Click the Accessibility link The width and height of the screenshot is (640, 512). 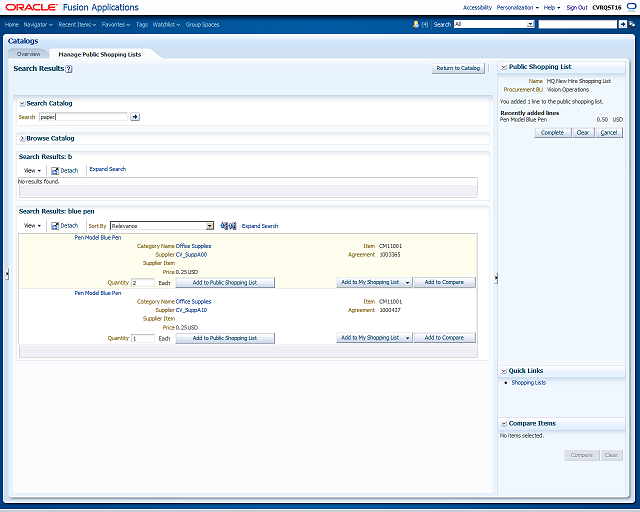(477, 7)
